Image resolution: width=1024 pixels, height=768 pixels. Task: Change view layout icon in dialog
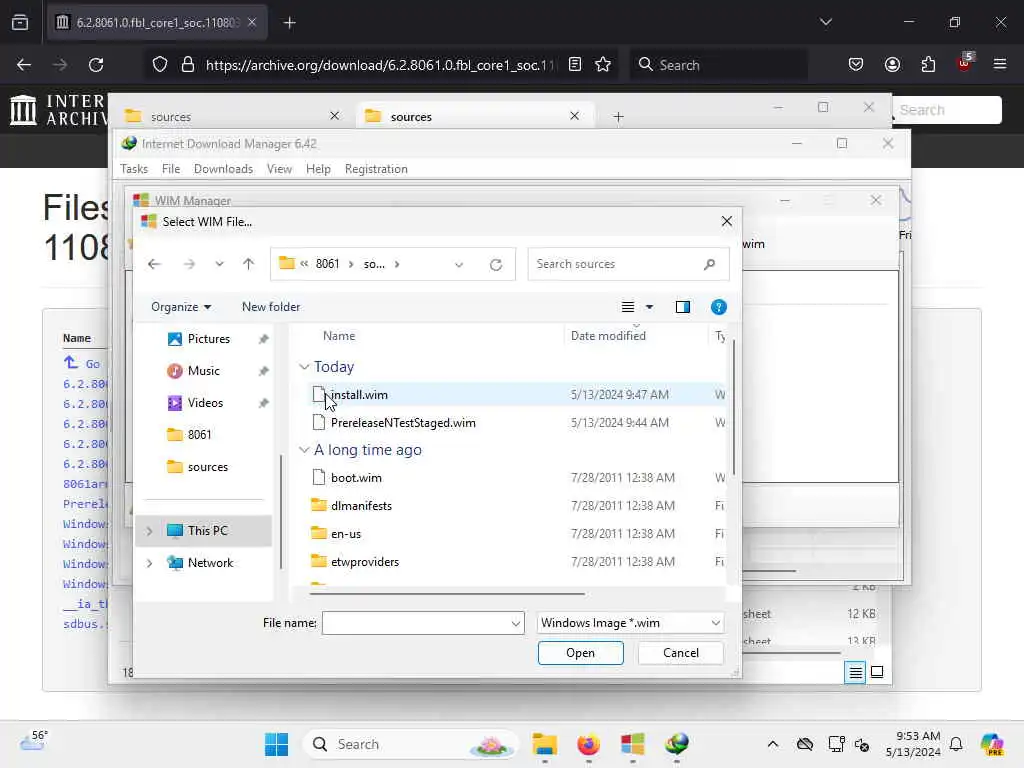pos(628,307)
